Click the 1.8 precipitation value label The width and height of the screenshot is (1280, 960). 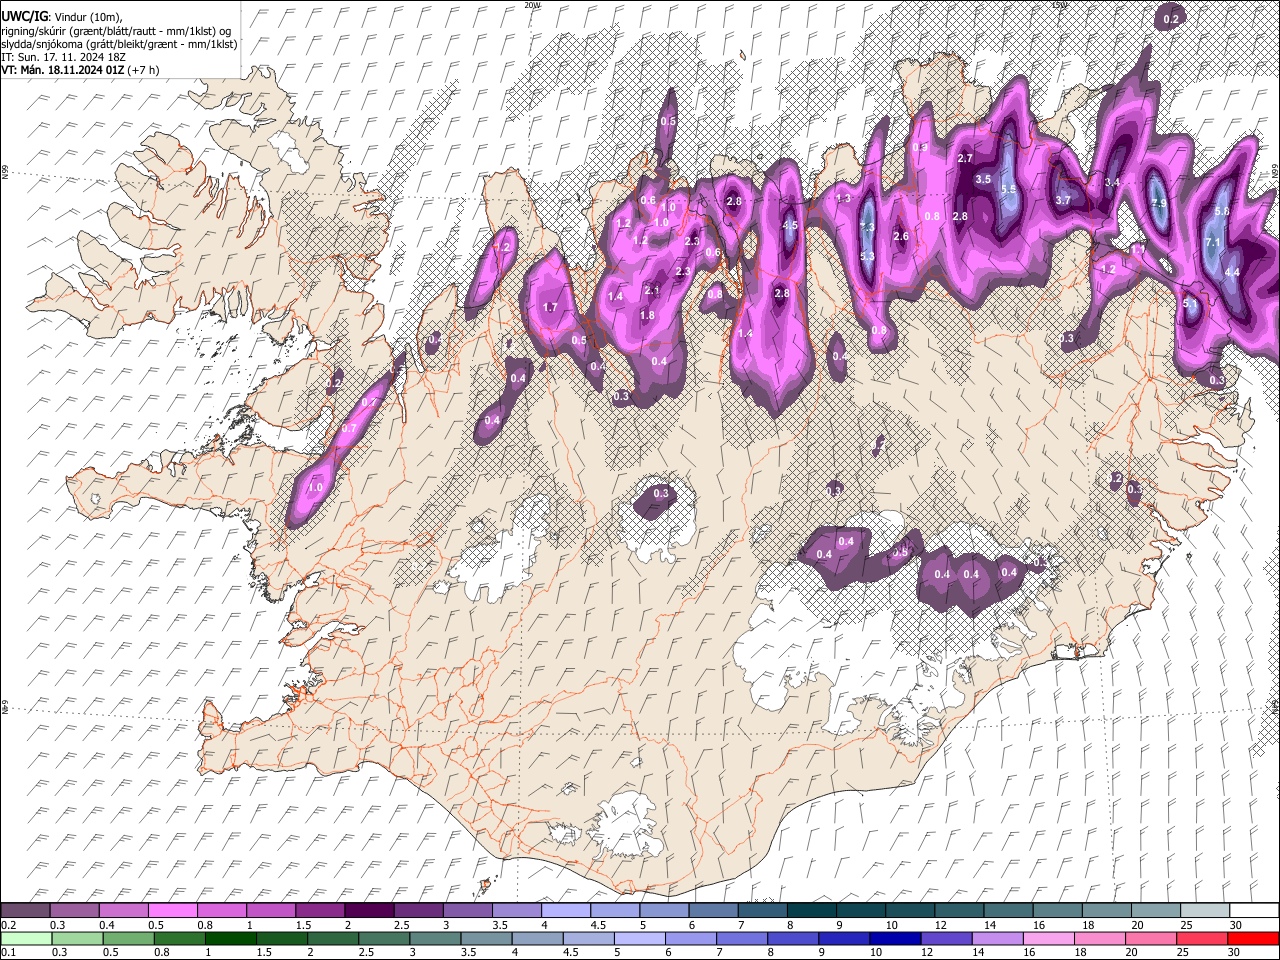point(647,315)
